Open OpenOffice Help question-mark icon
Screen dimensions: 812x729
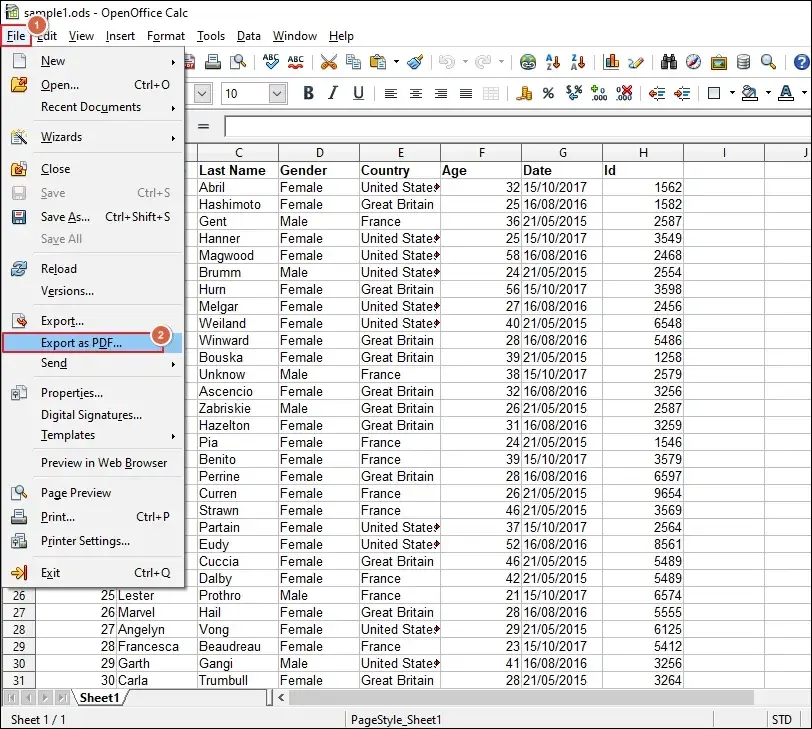(x=802, y=62)
